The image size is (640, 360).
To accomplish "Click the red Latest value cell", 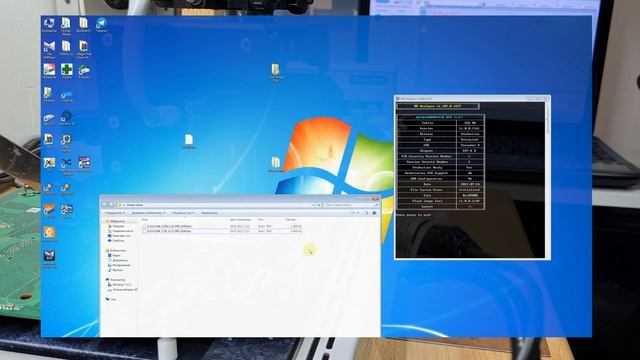I will tap(470, 207).
